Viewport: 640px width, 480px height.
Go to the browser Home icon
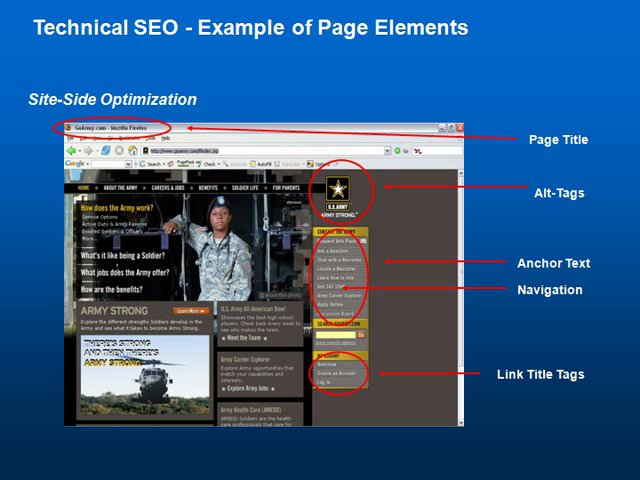tap(133, 151)
